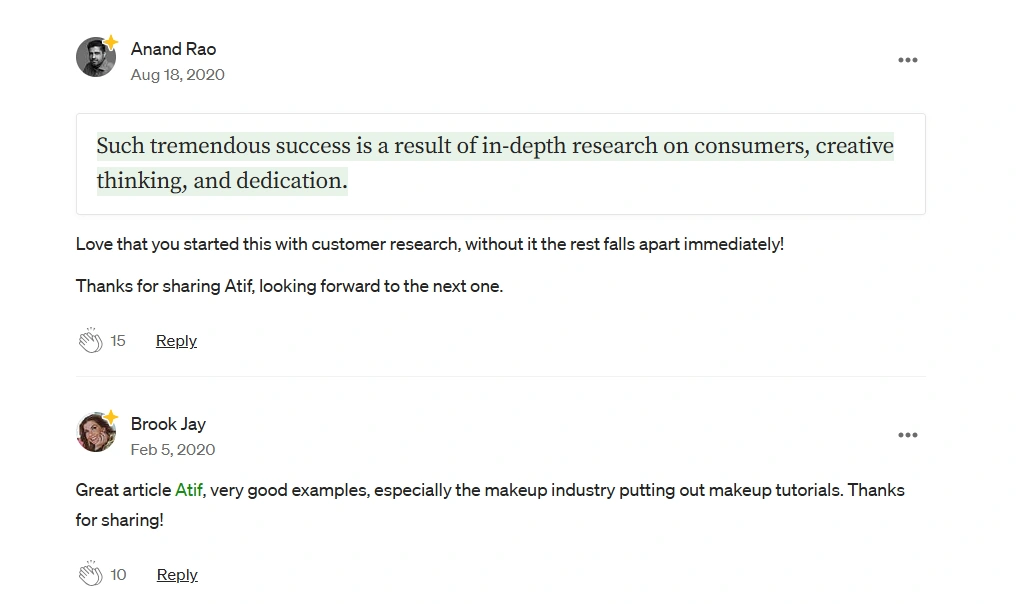This screenshot has height=604, width=1024.
Task: View the 10 claps count
Action: coord(118,575)
